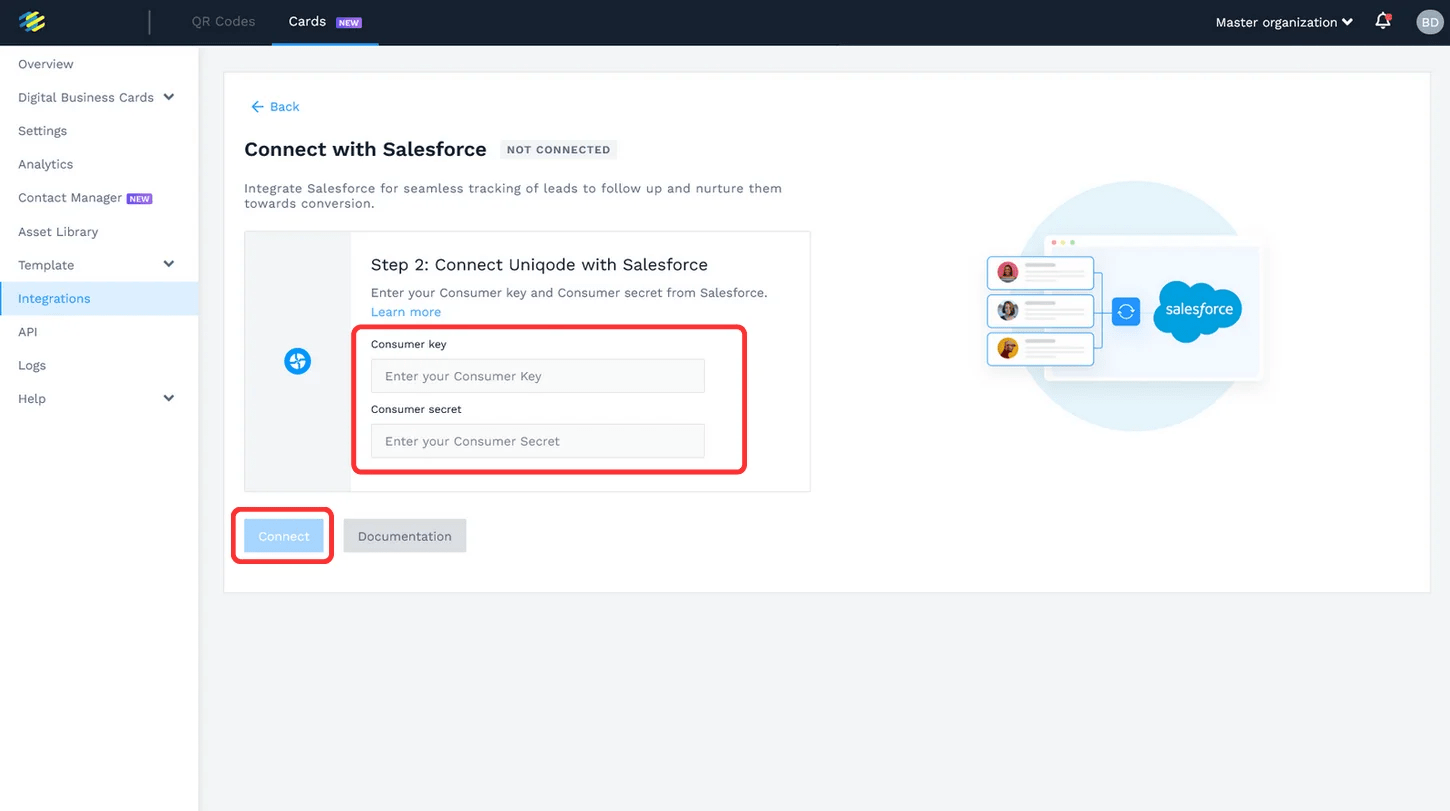Select Integrations in the sidebar
The image size is (1450, 811).
click(54, 298)
